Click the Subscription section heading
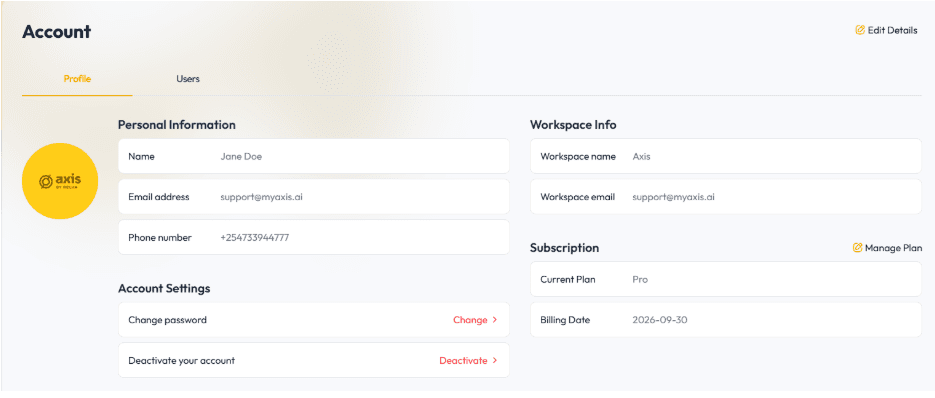Viewport: 935px width, 398px height. pos(565,248)
